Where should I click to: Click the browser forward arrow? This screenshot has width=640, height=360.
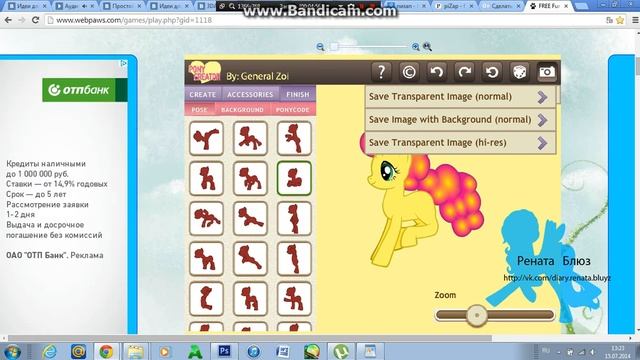click(22, 20)
